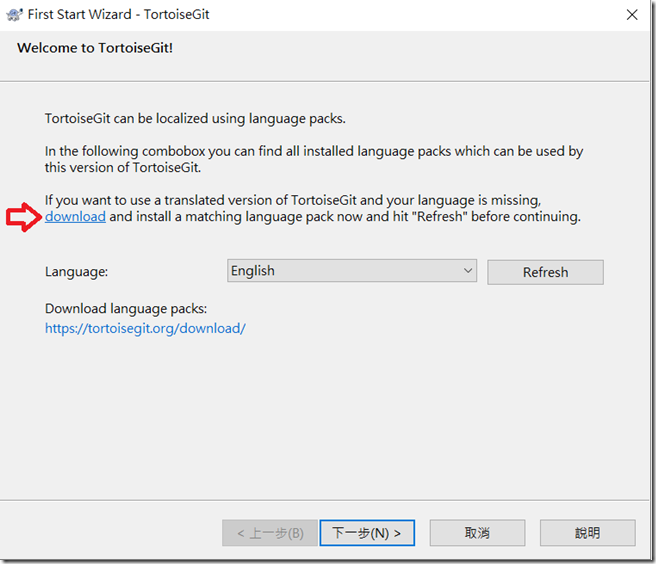656x564 pixels.
Task: Close the First Start Wizard window
Action: pos(632,15)
